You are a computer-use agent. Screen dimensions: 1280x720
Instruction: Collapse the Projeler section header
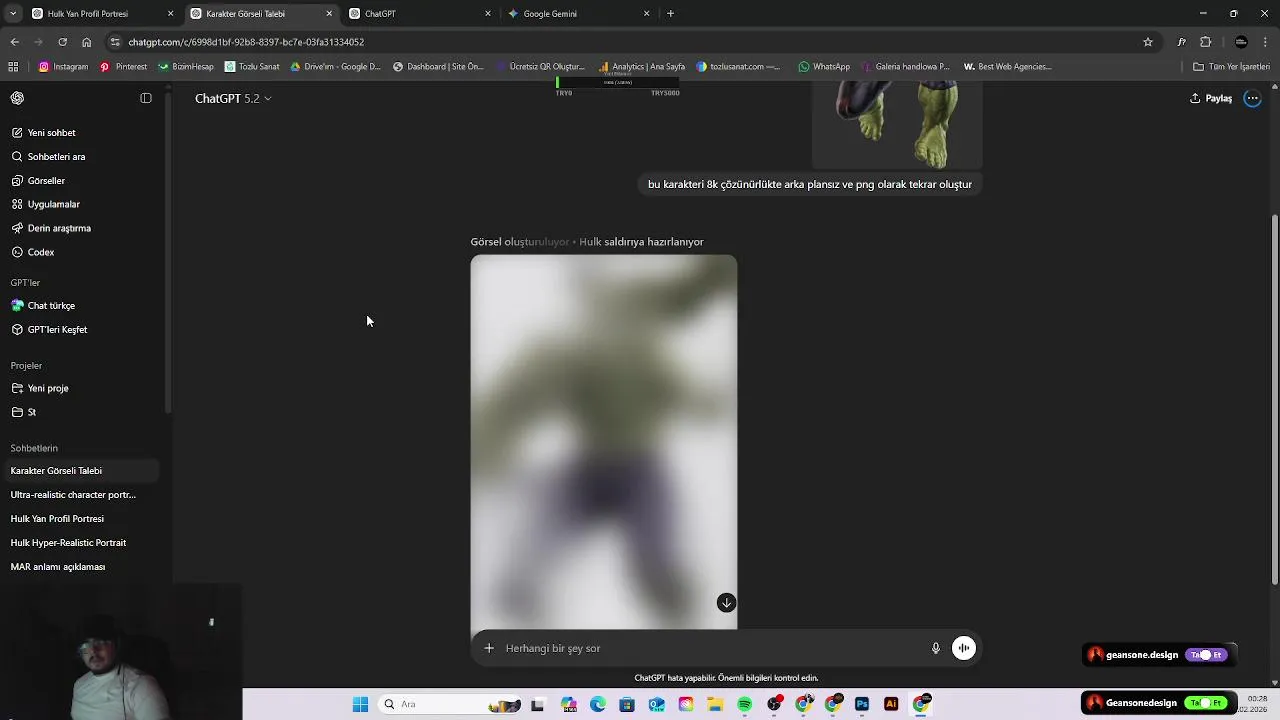(x=27, y=366)
